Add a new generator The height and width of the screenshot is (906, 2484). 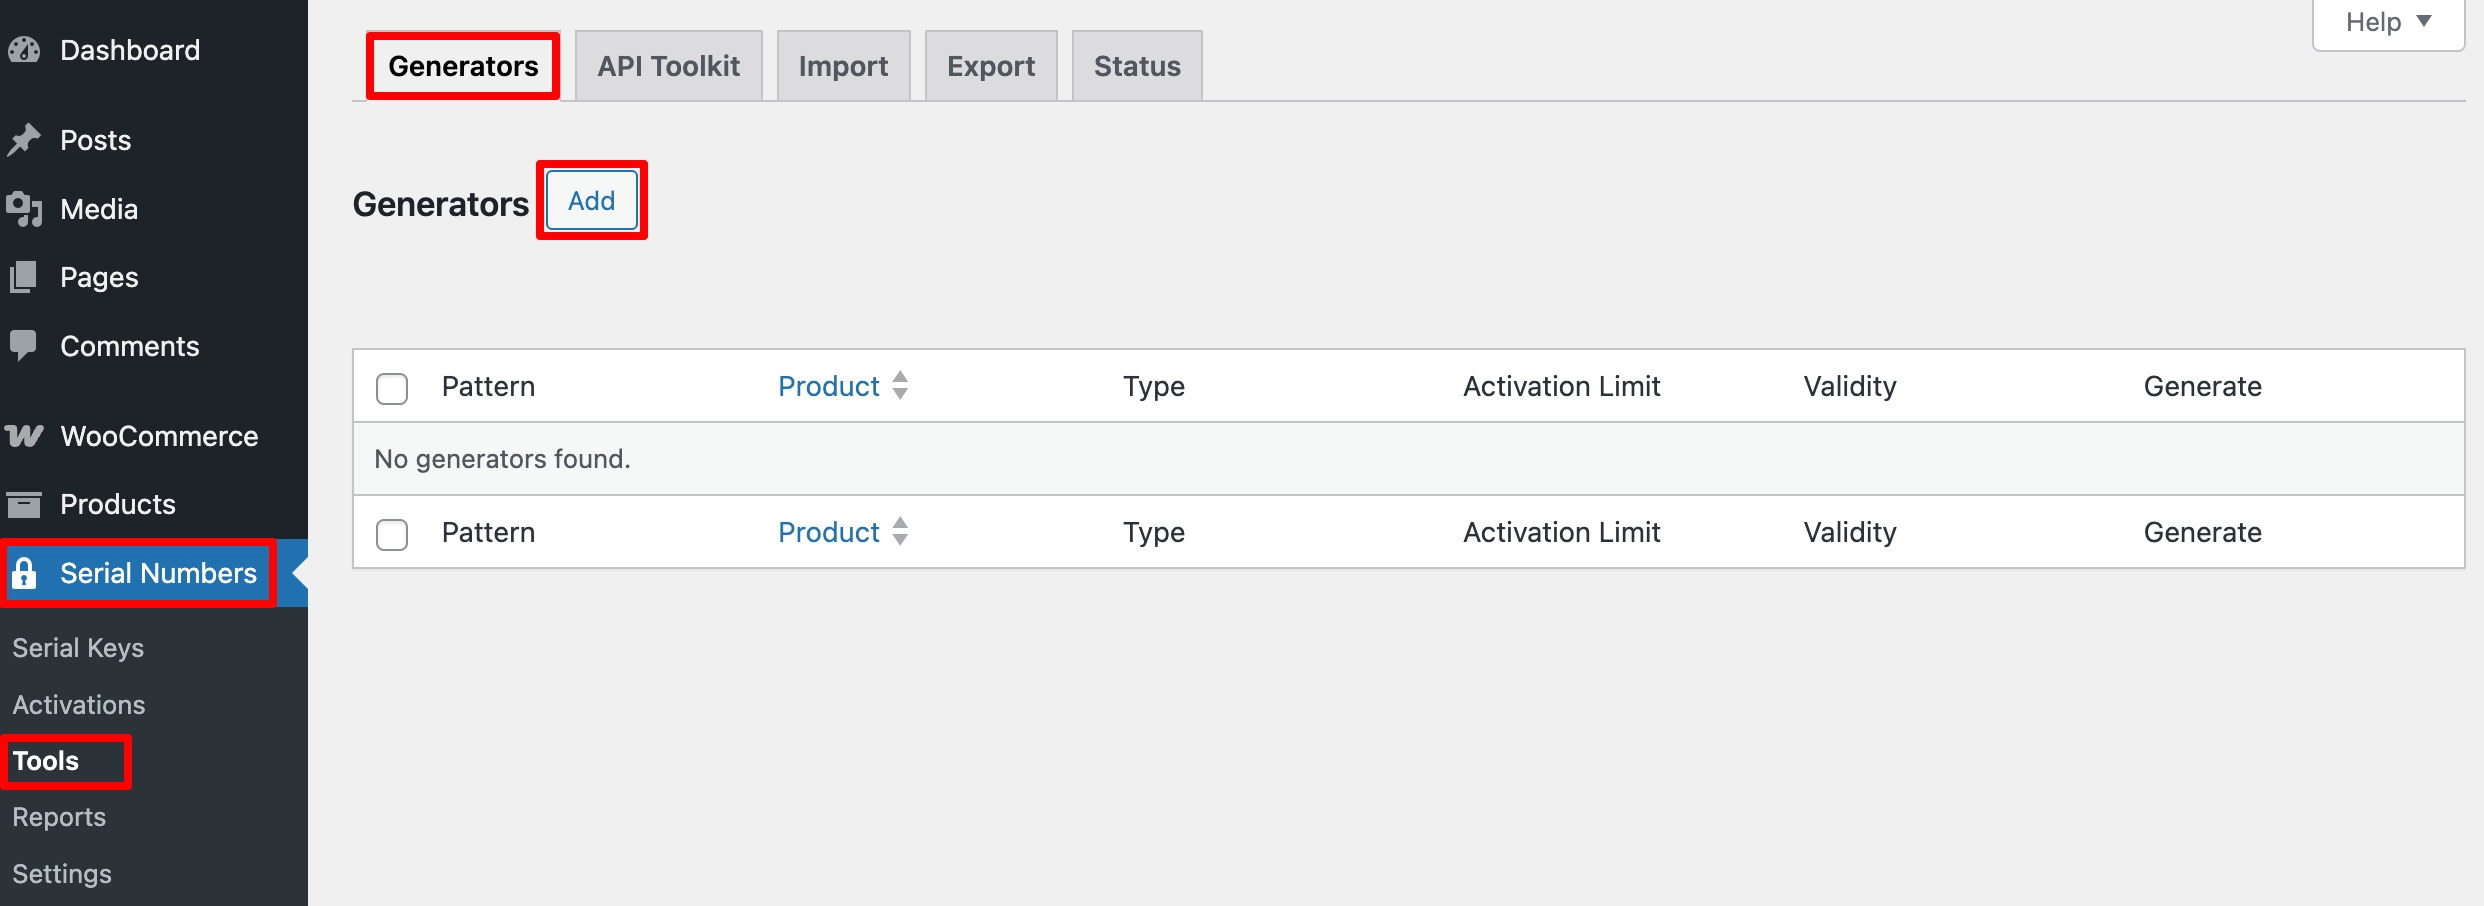click(x=592, y=201)
